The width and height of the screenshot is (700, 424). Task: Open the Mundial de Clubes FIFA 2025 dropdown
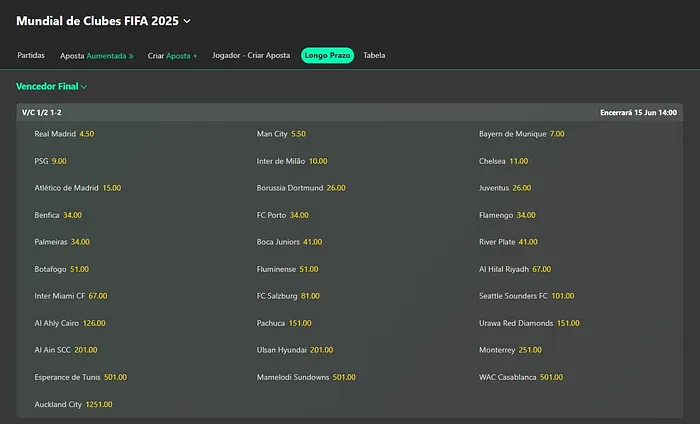coord(103,21)
